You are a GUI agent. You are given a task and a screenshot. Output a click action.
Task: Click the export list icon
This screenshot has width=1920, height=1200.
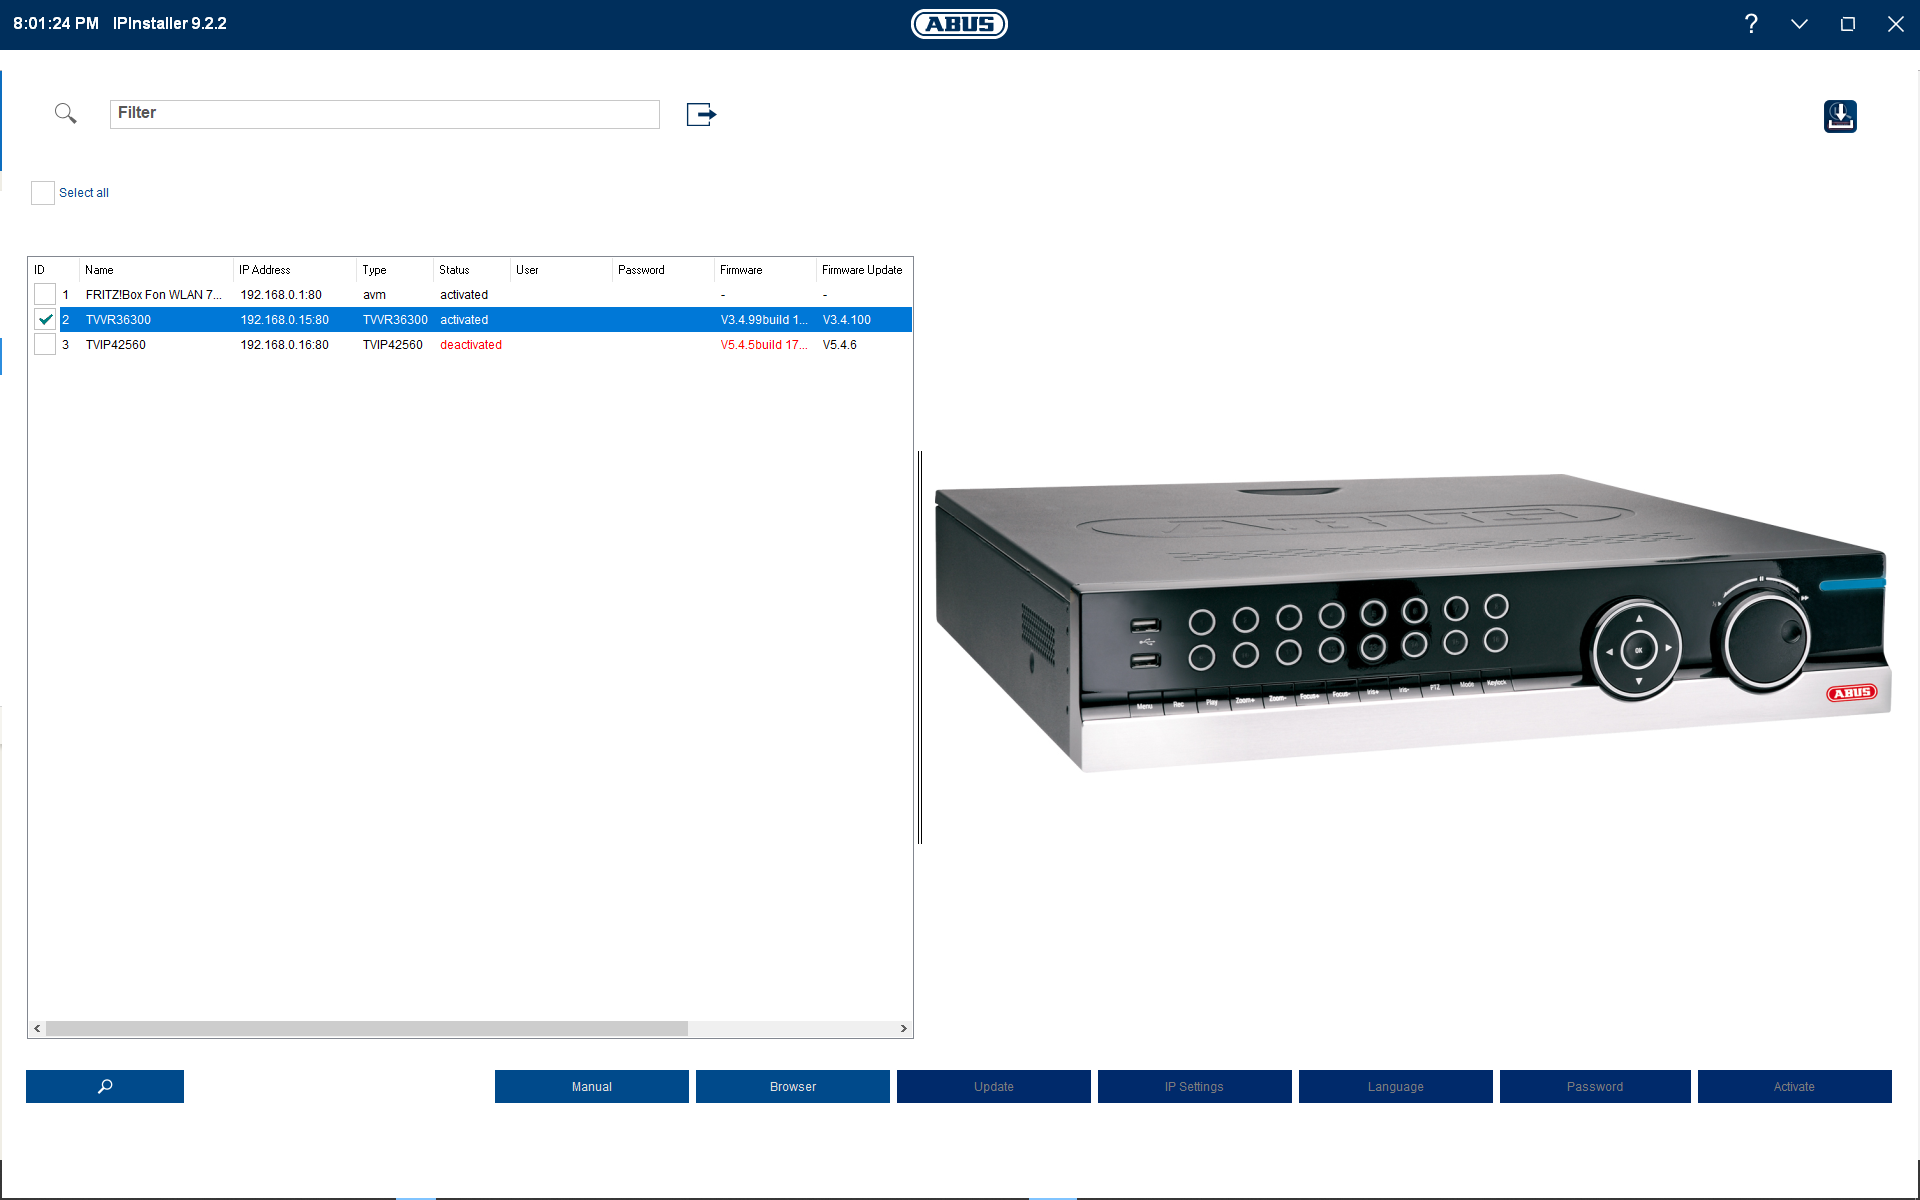[701, 114]
